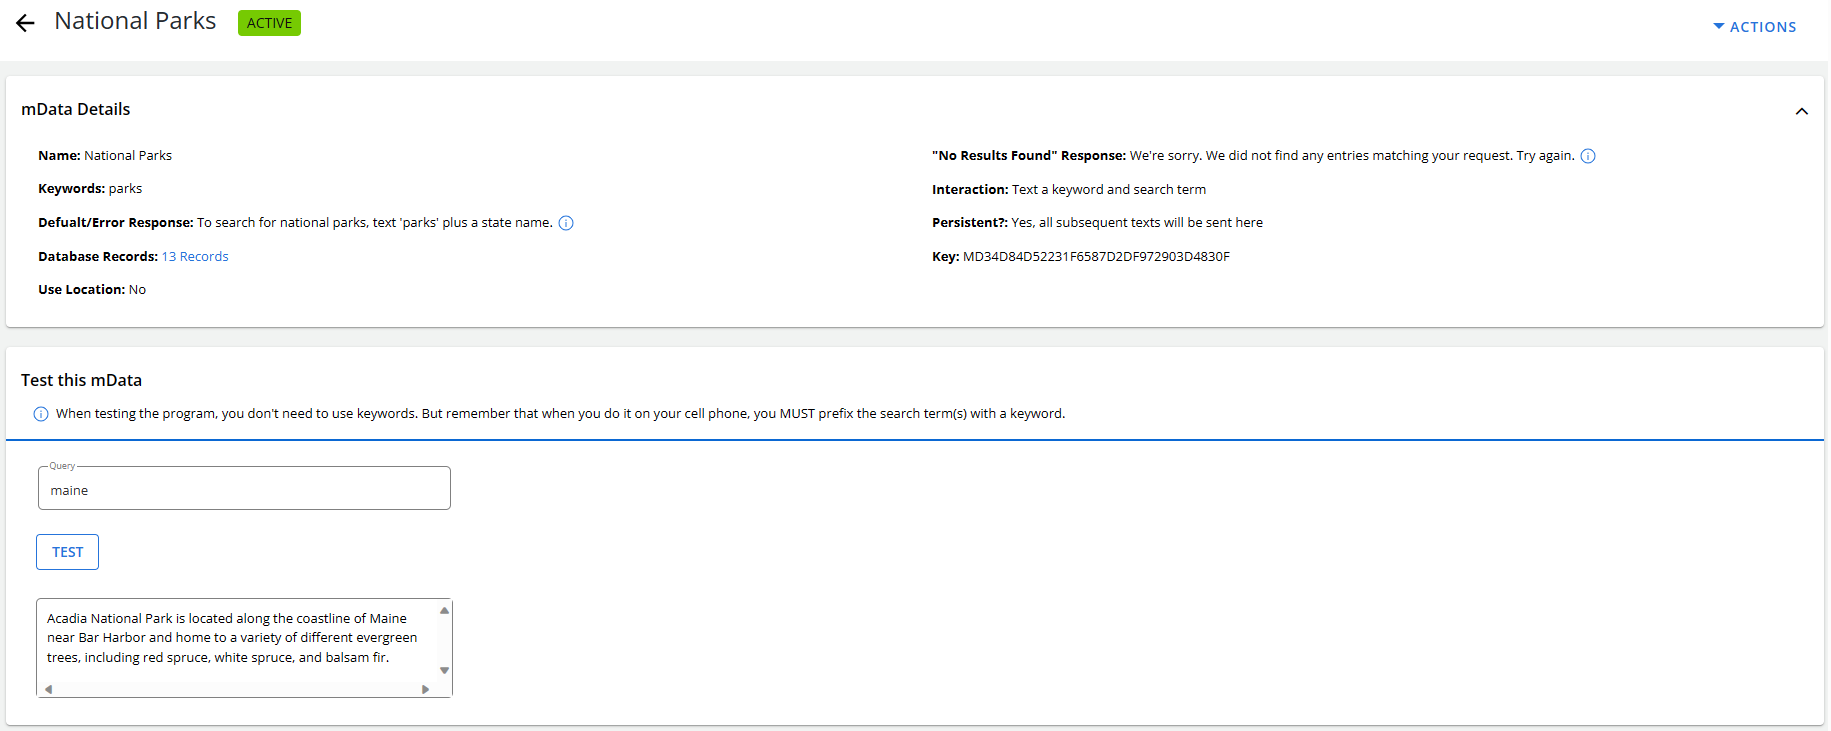Click the Keywords value 'parks'
This screenshot has height=731, width=1831.
[x=125, y=189]
